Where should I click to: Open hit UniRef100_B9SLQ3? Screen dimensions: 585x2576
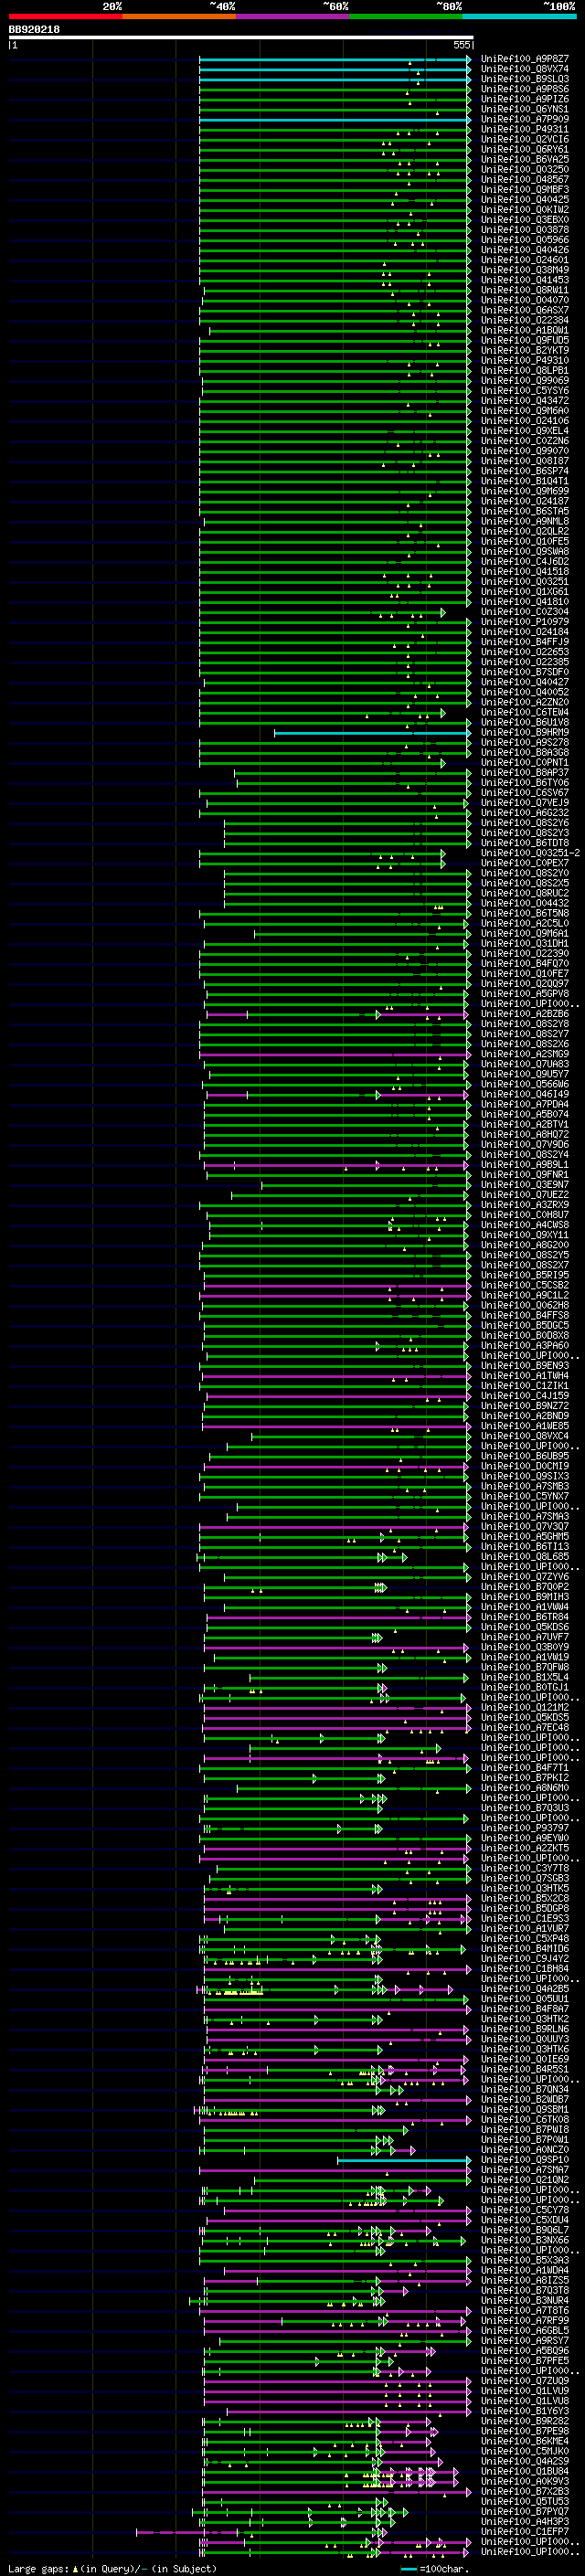pyautogui.click(x=525, y=79)
